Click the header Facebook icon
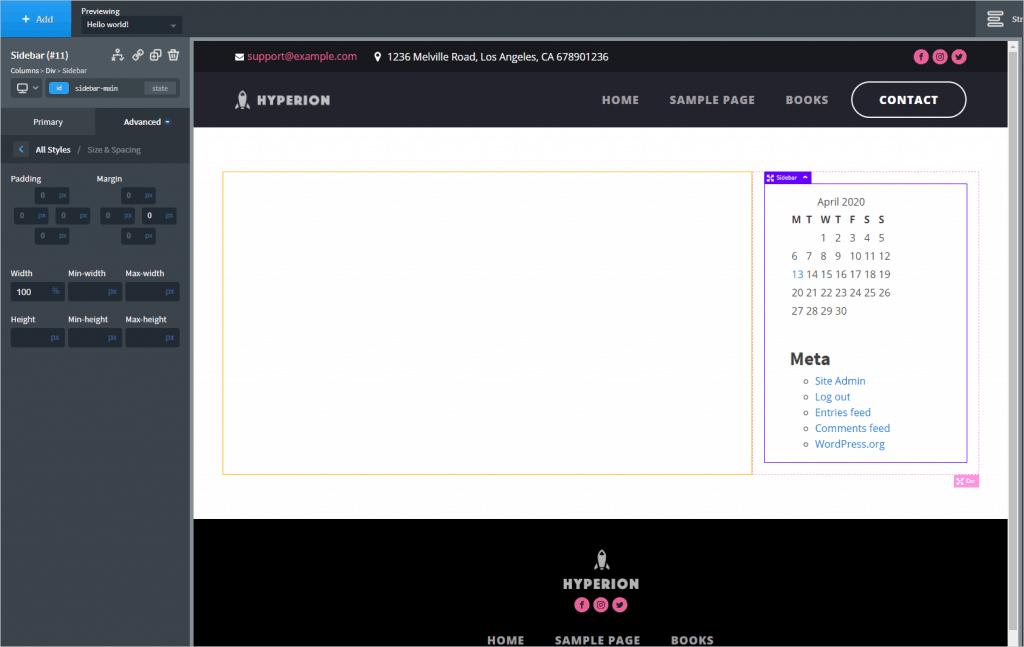1024x647 pixels. pyautogui.click(x=921, y=57)
